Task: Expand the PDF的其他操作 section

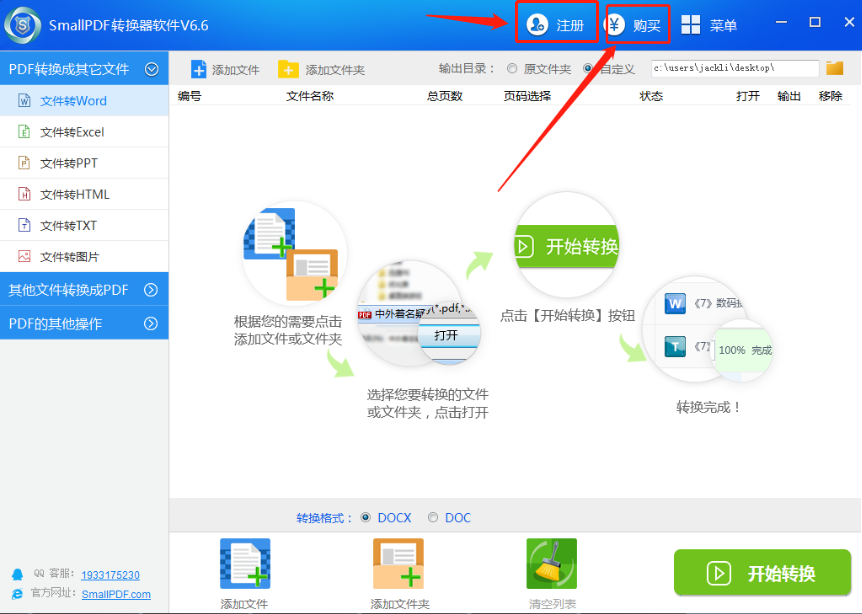Action: (x=84, y=323)
